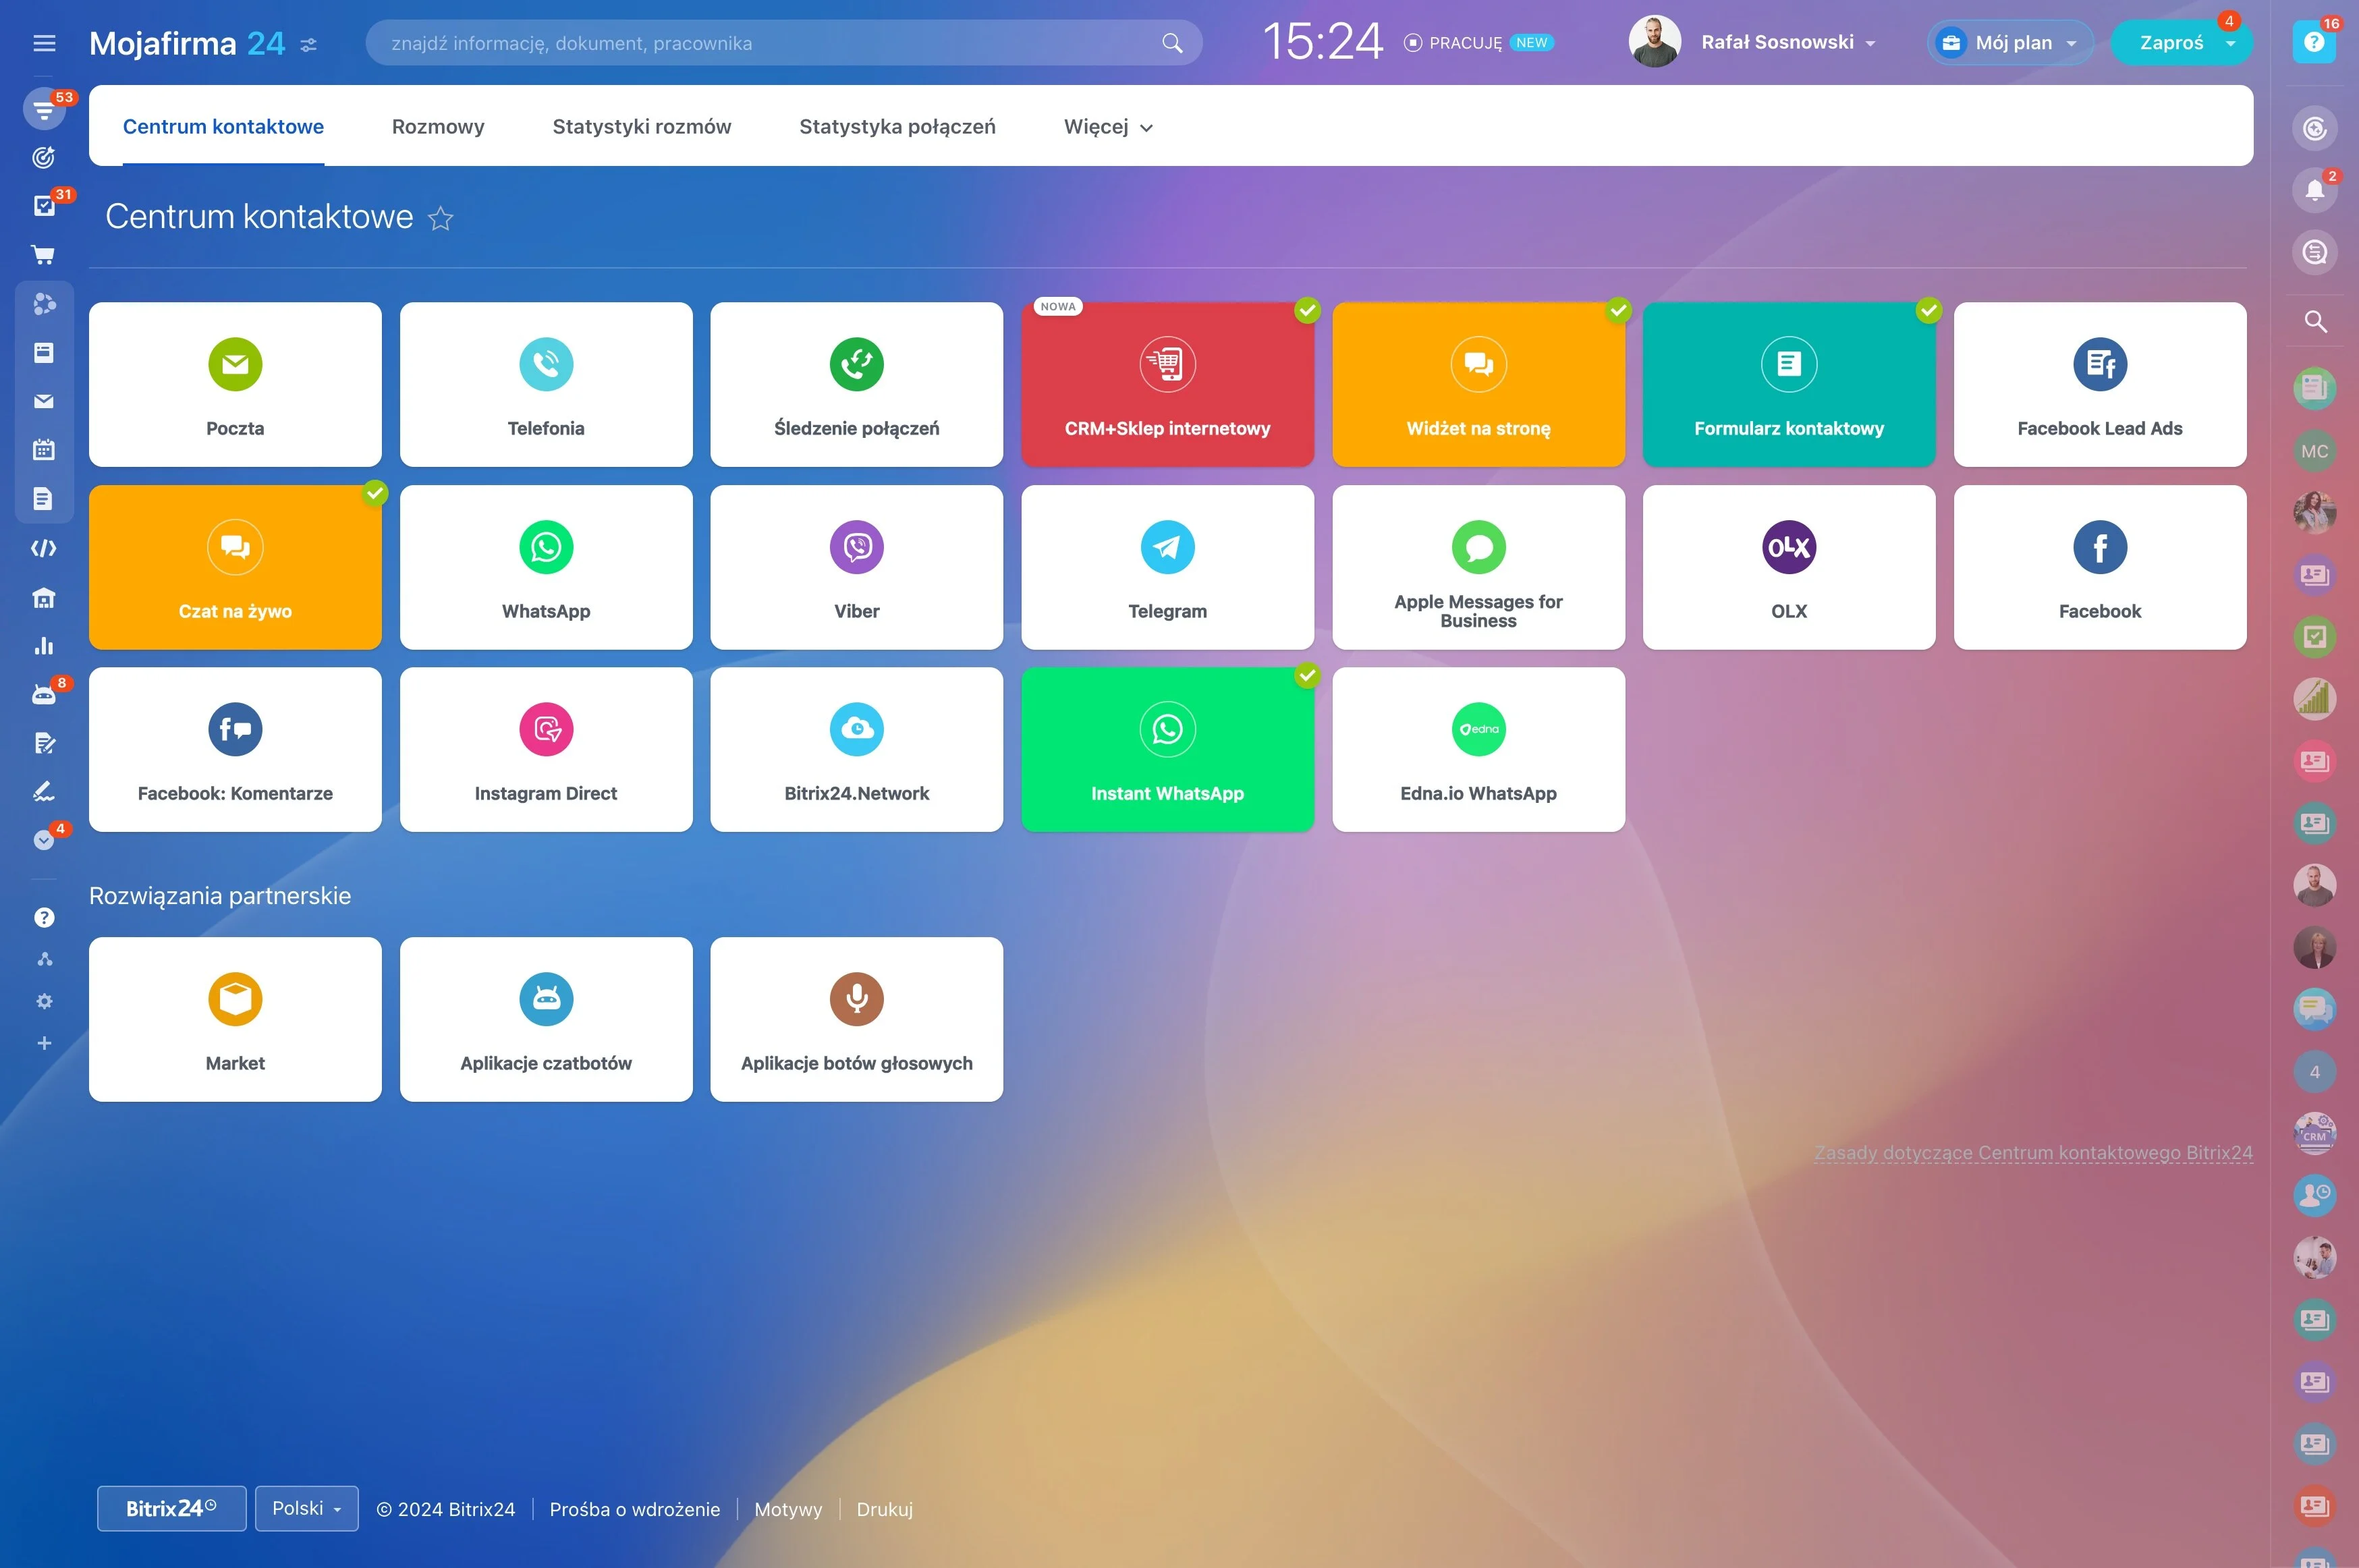Open the code brackets icon in left sidebar
This screenshot has height=1568, width=2359.
(x=43, y=548)
